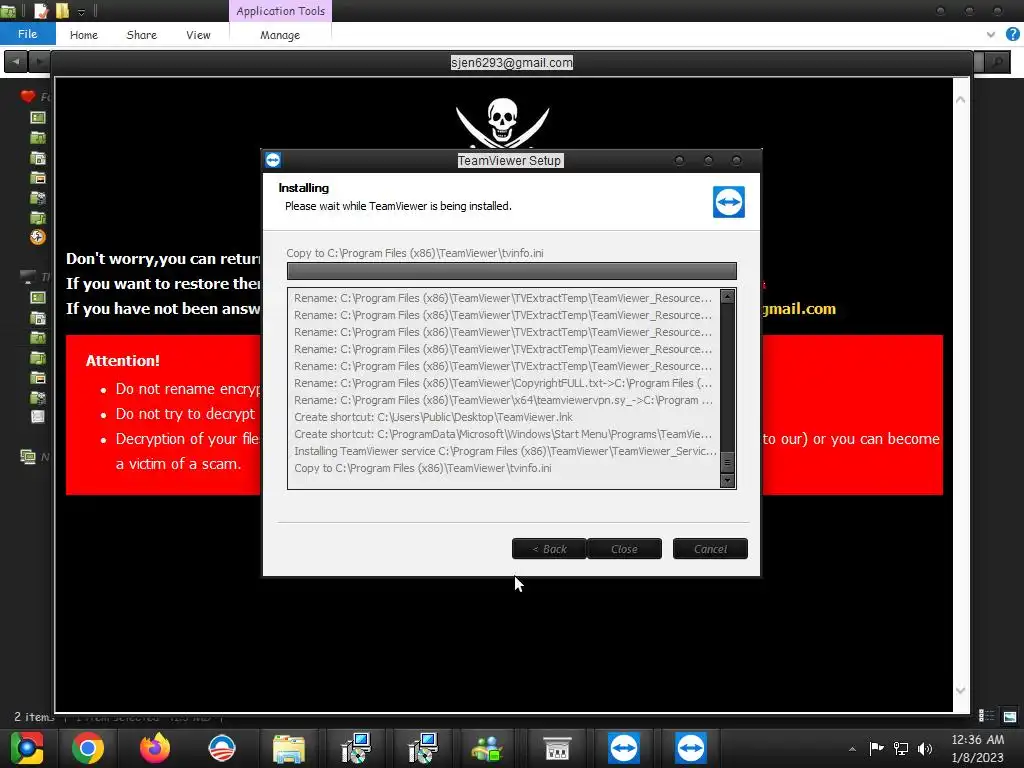Click the Close button in TeamViewer Setup

pyautogui.click(x=624, y=549)
